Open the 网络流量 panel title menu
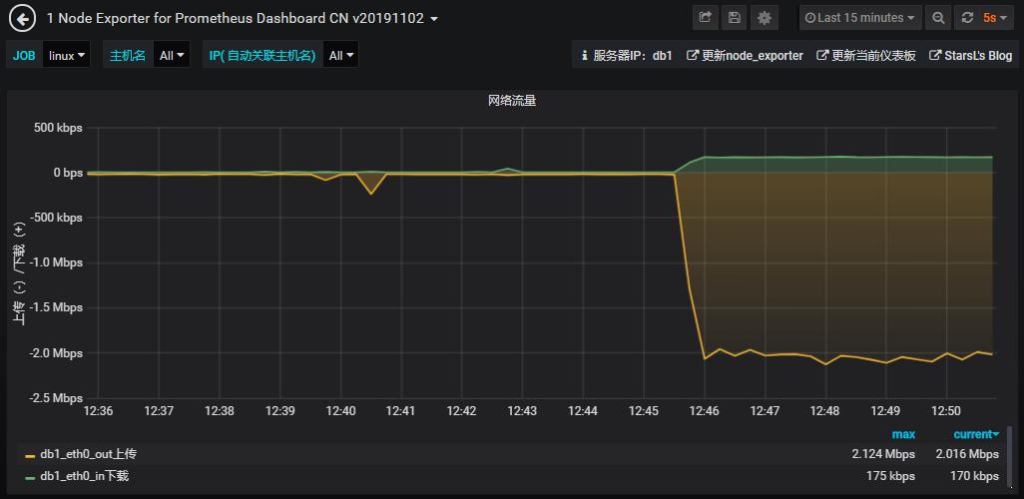Screen dimensions: 1024x499 point(512,101)
